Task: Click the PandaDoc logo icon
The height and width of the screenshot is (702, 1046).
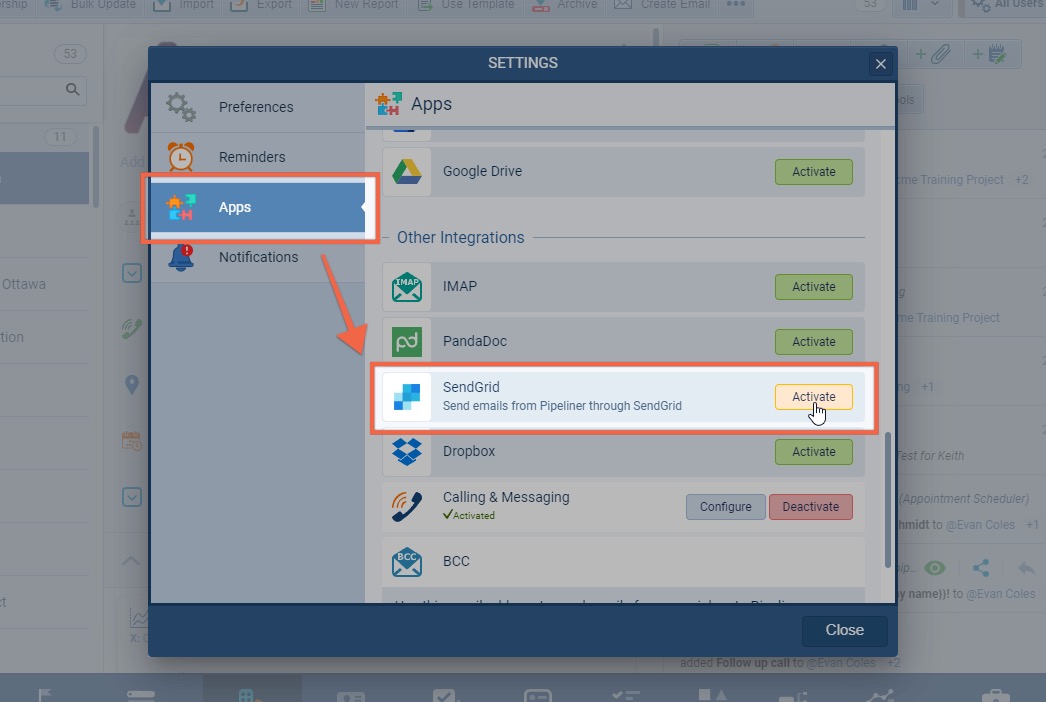Action: (407, 342)
